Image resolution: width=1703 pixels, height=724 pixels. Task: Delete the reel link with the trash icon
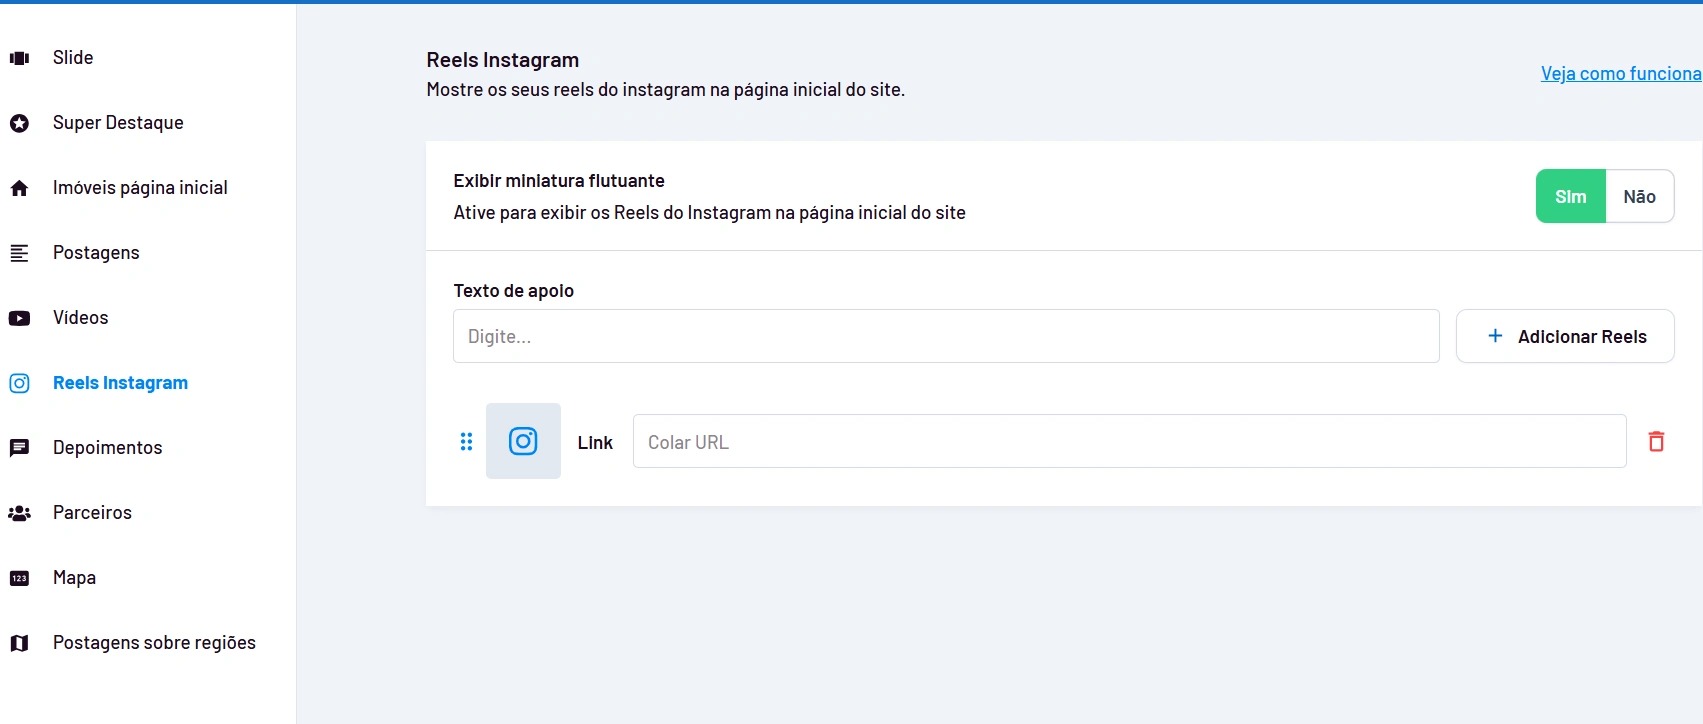pyautogui.click(x=1656, y=441)
